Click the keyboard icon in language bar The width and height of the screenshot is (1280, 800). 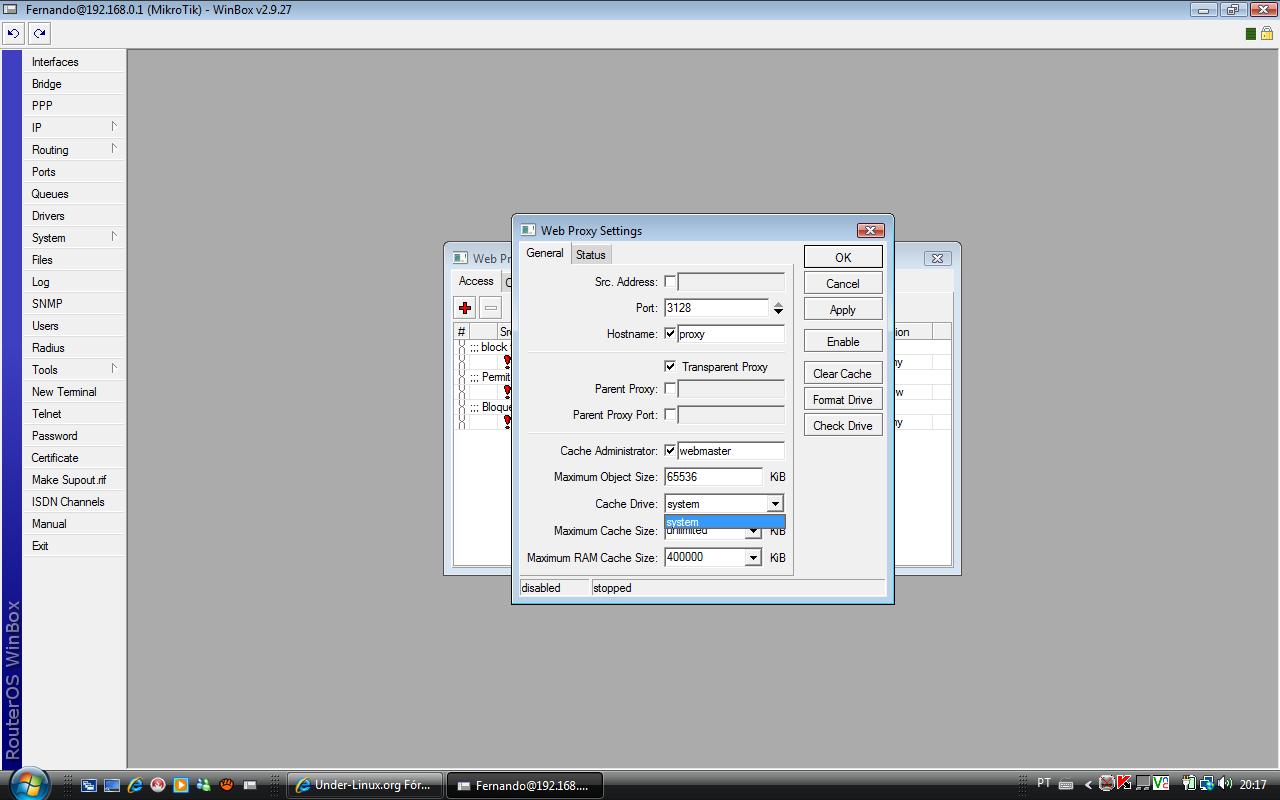pos(1066,785)
